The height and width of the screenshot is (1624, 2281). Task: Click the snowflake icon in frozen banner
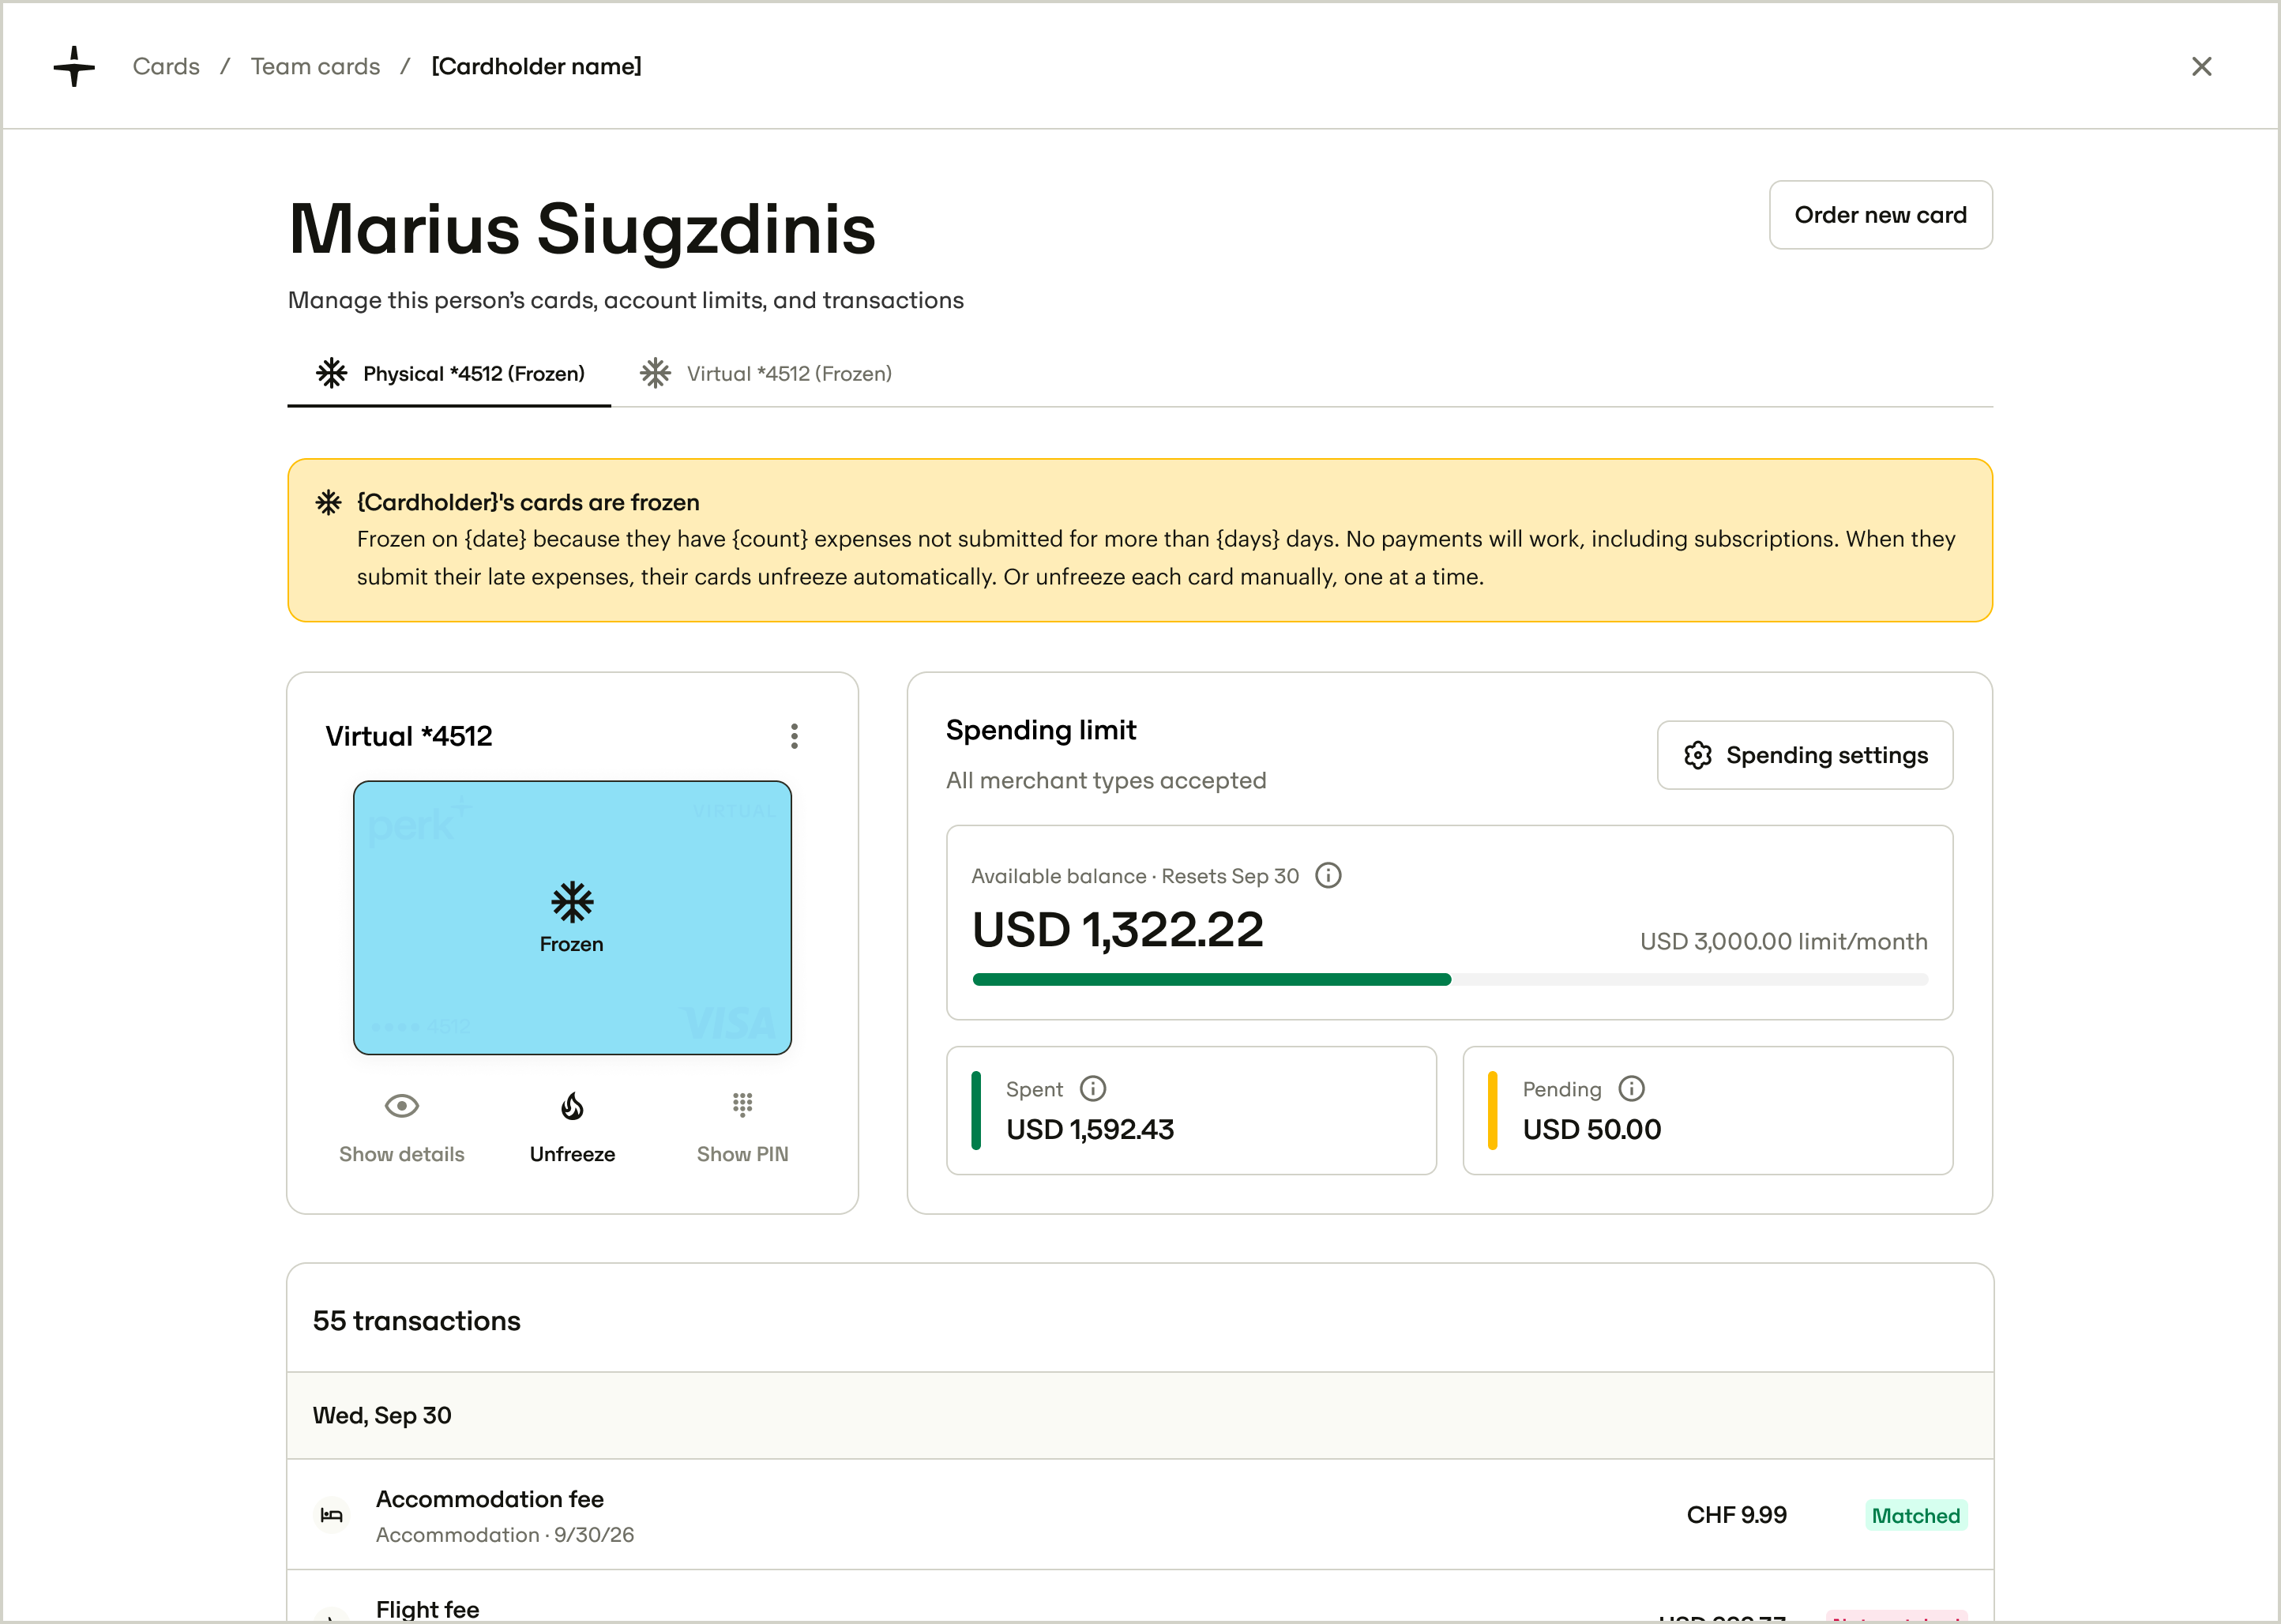329,502
